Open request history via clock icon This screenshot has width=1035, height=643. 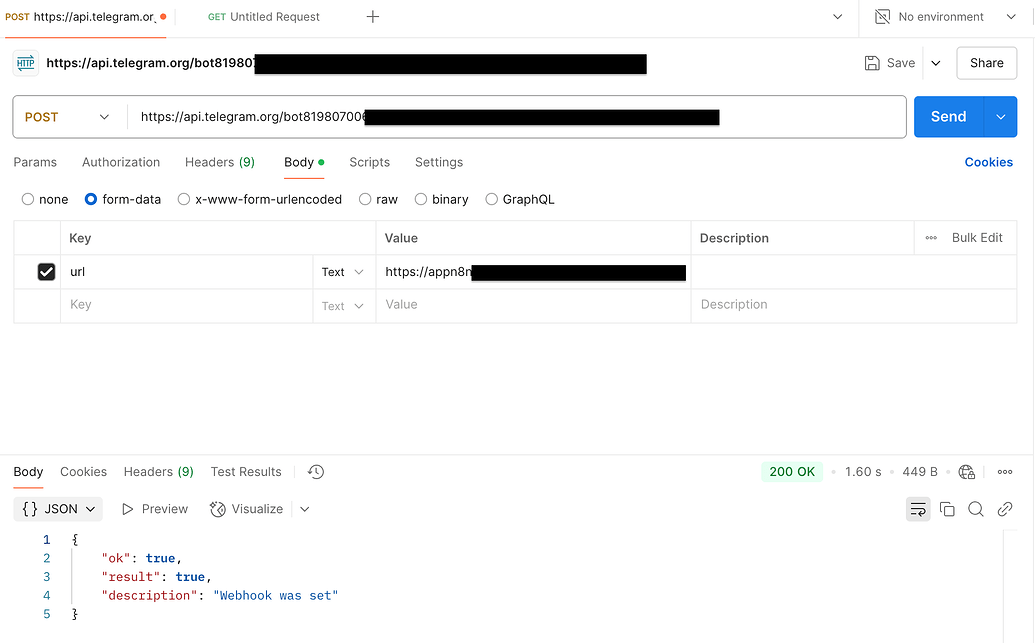315,471
